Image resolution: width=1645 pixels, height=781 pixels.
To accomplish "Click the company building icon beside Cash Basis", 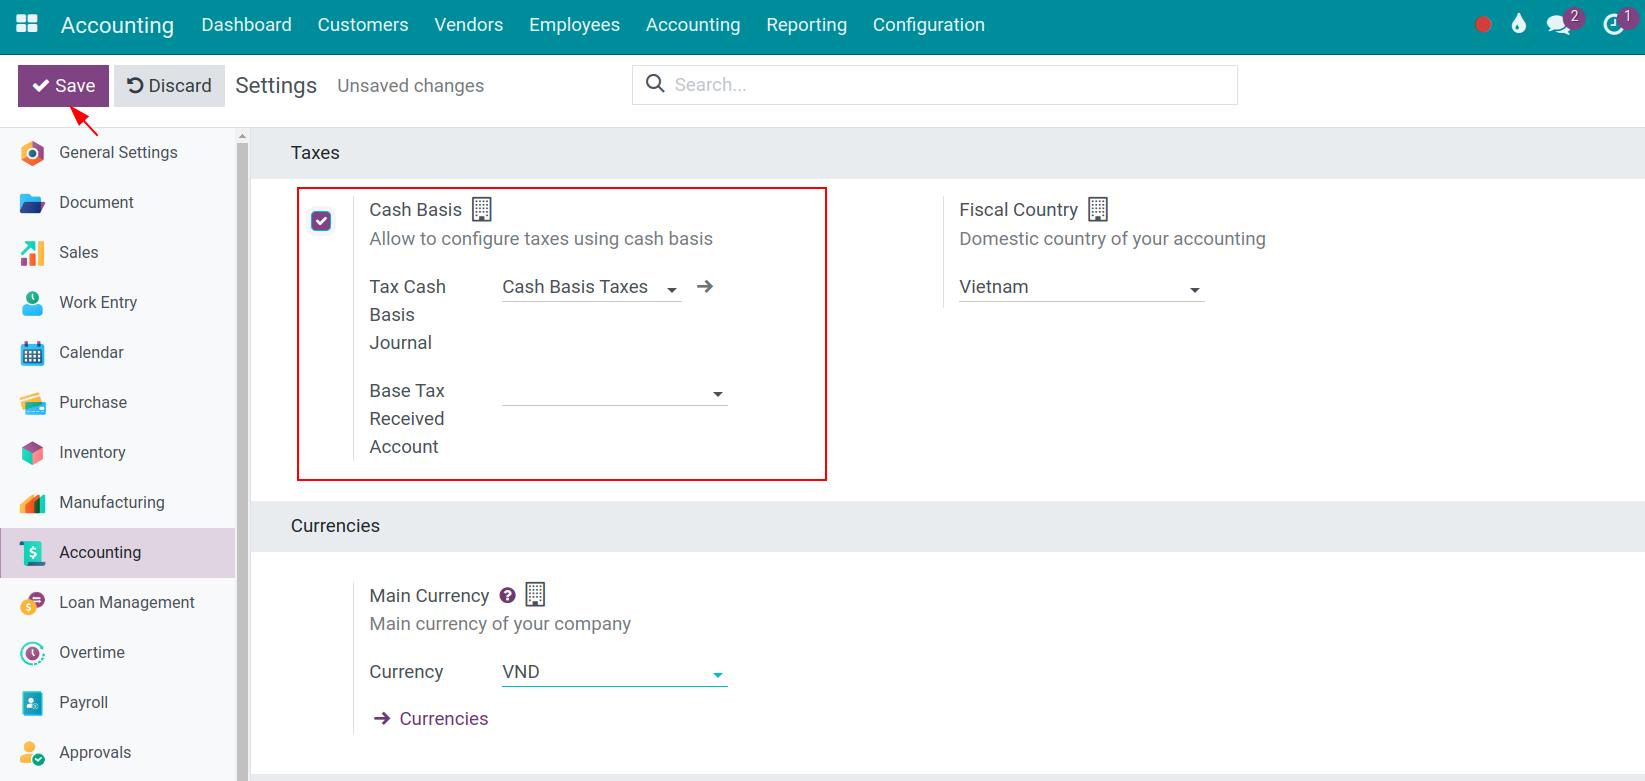I will coord(482,209).
